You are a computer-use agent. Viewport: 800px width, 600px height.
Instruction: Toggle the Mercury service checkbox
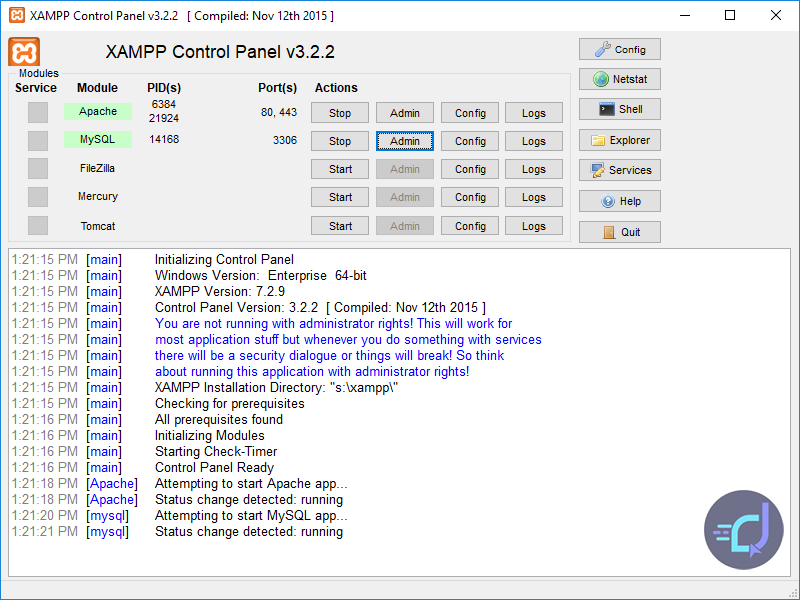38,196
